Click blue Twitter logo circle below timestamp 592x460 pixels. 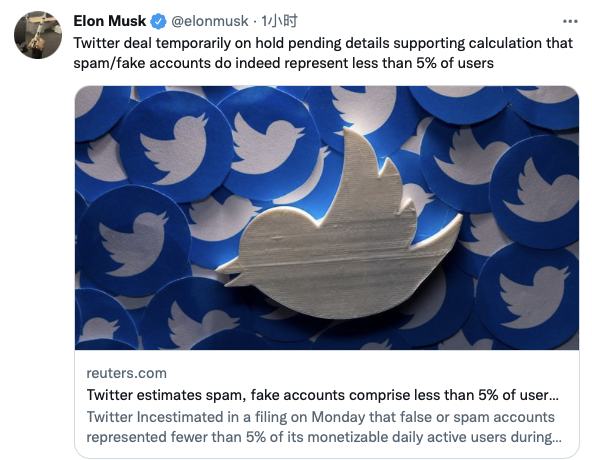pos(269,145)
